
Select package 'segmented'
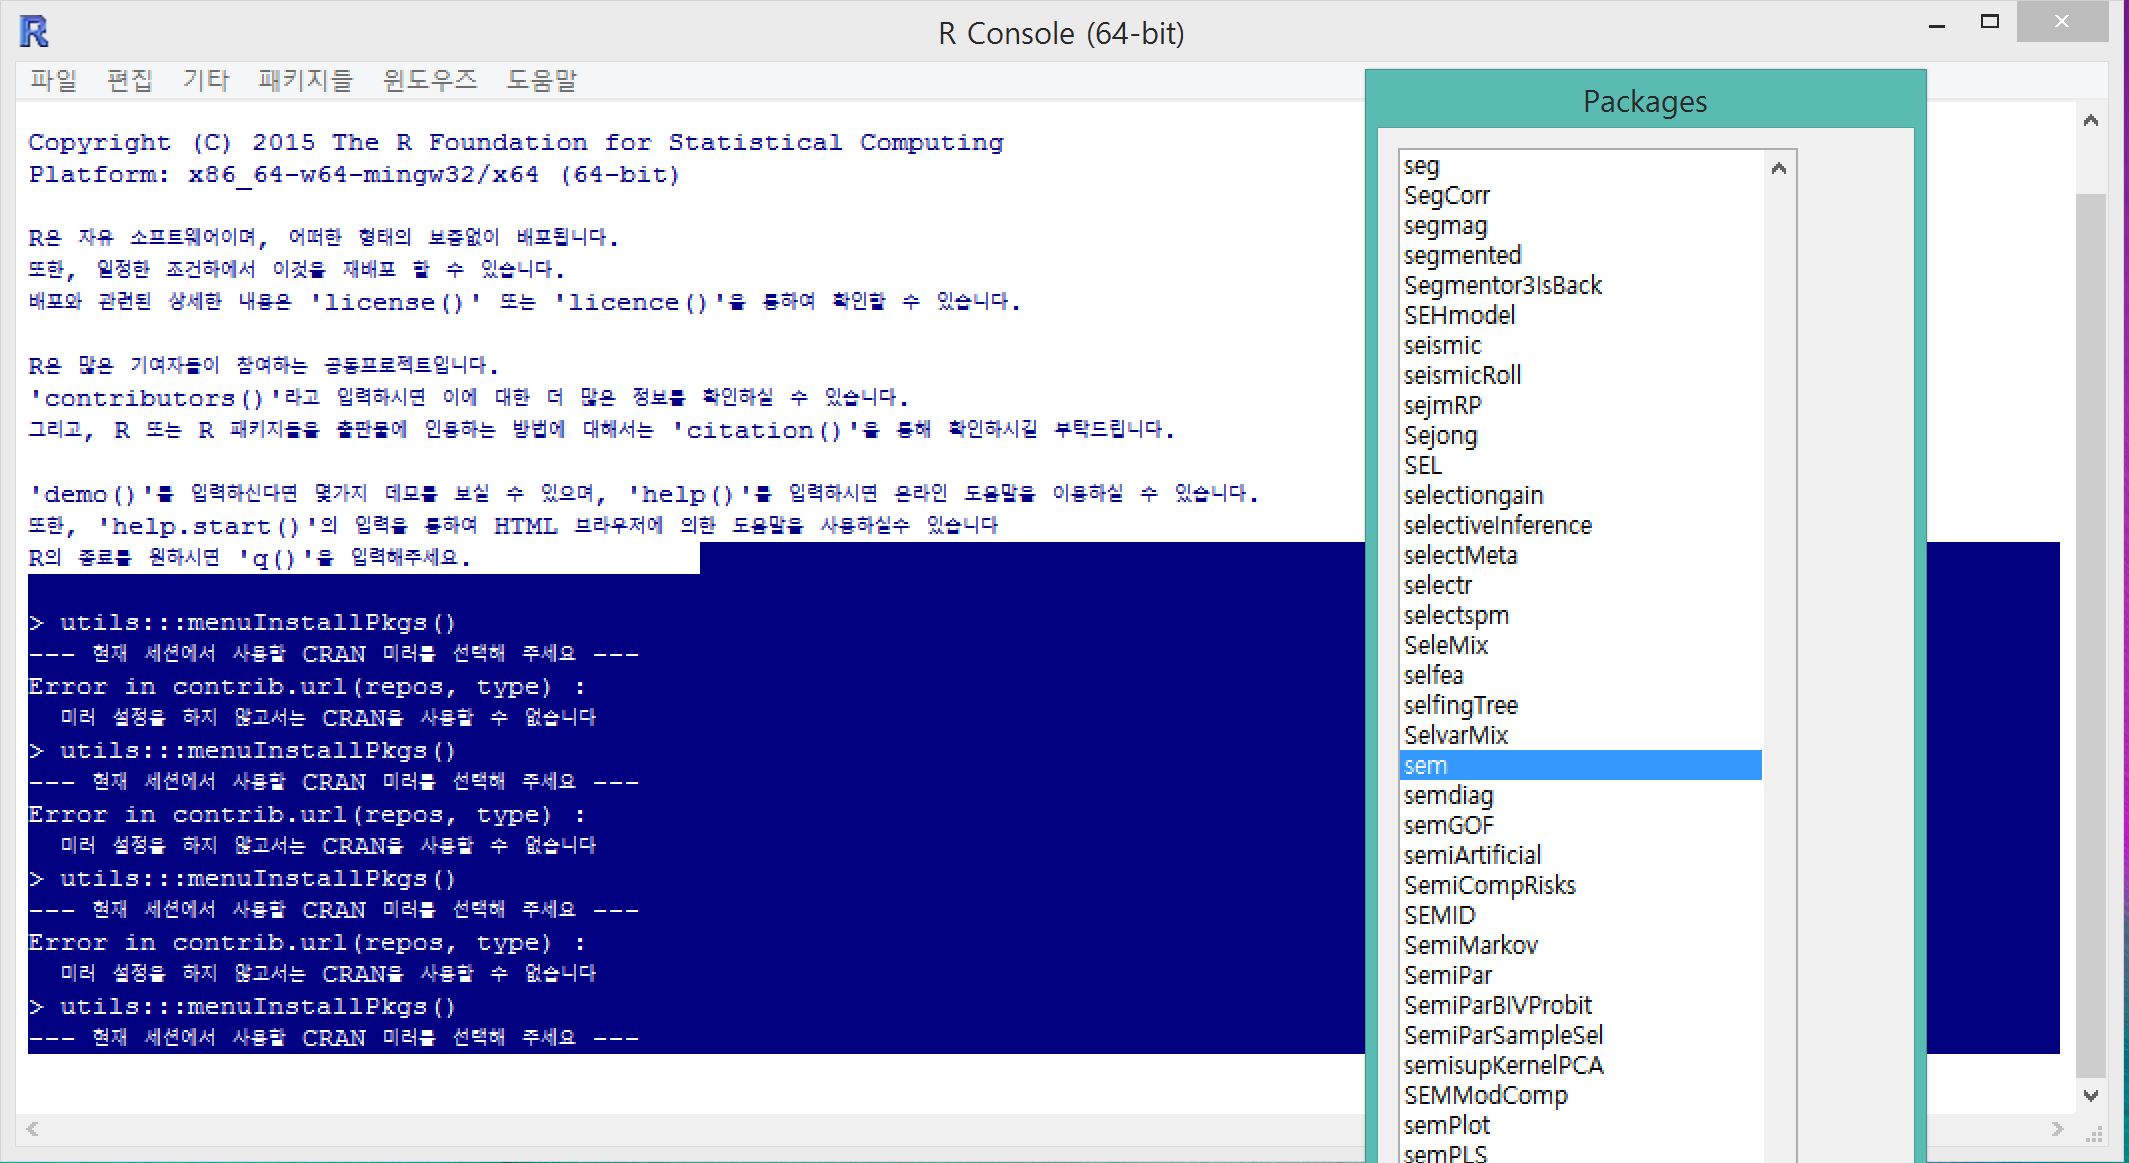click(1580, 256)
